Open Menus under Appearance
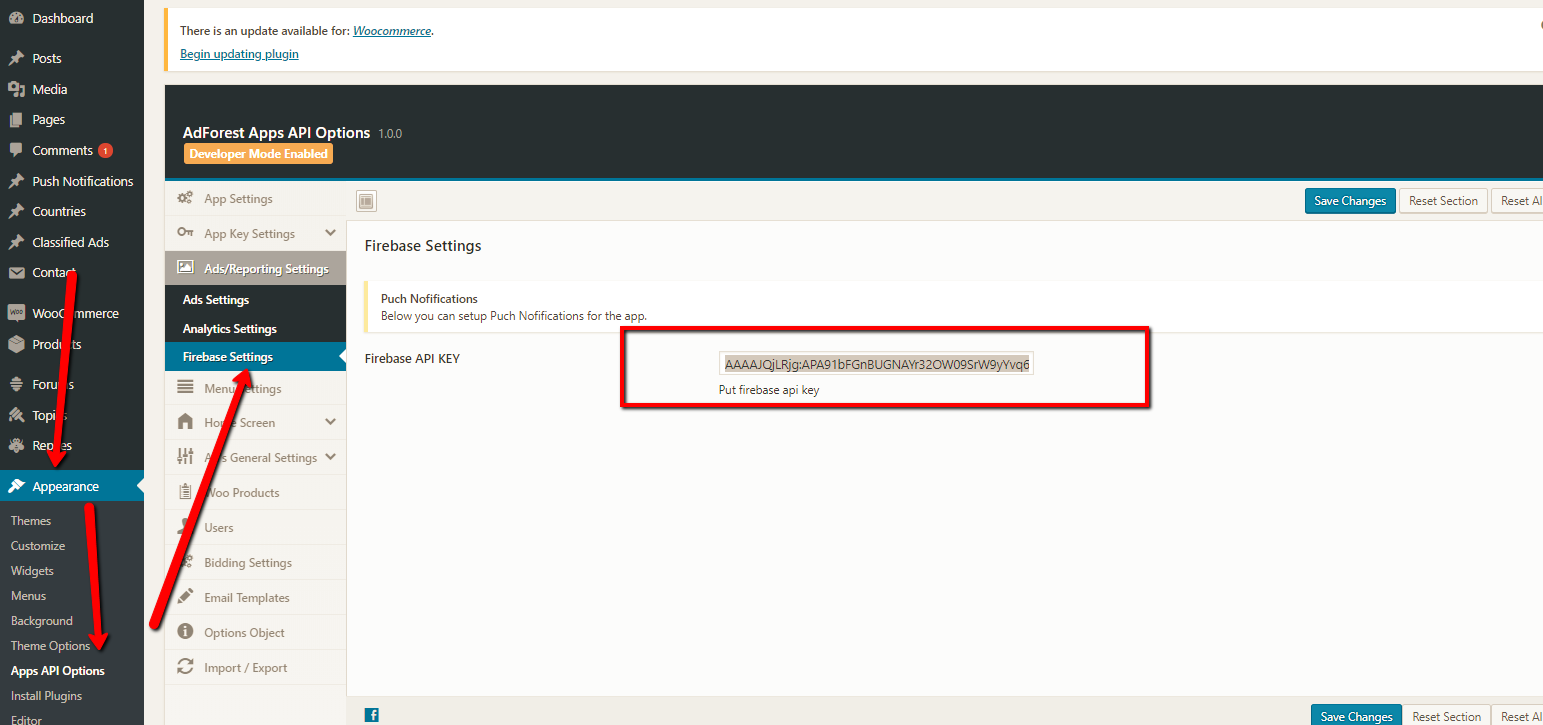Viewport: 1543px width, 725px height. click(29, 596)
